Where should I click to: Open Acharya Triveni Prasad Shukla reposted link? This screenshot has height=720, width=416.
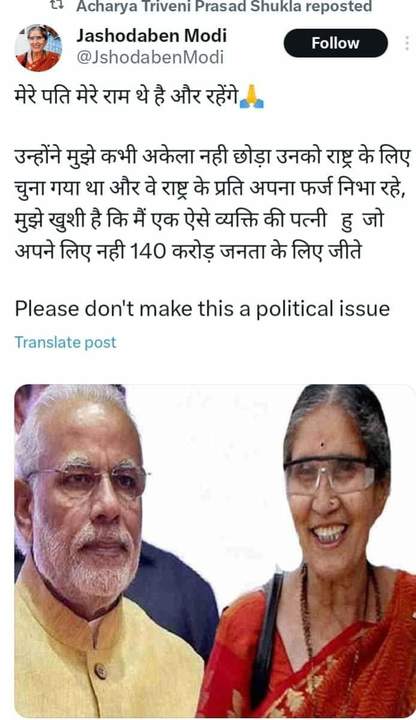click(224, 6)
